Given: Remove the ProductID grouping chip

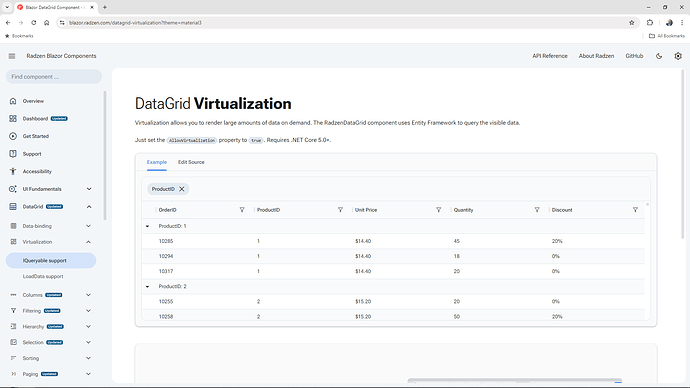Looking at the screenshot, I should [x=182, y=189].
